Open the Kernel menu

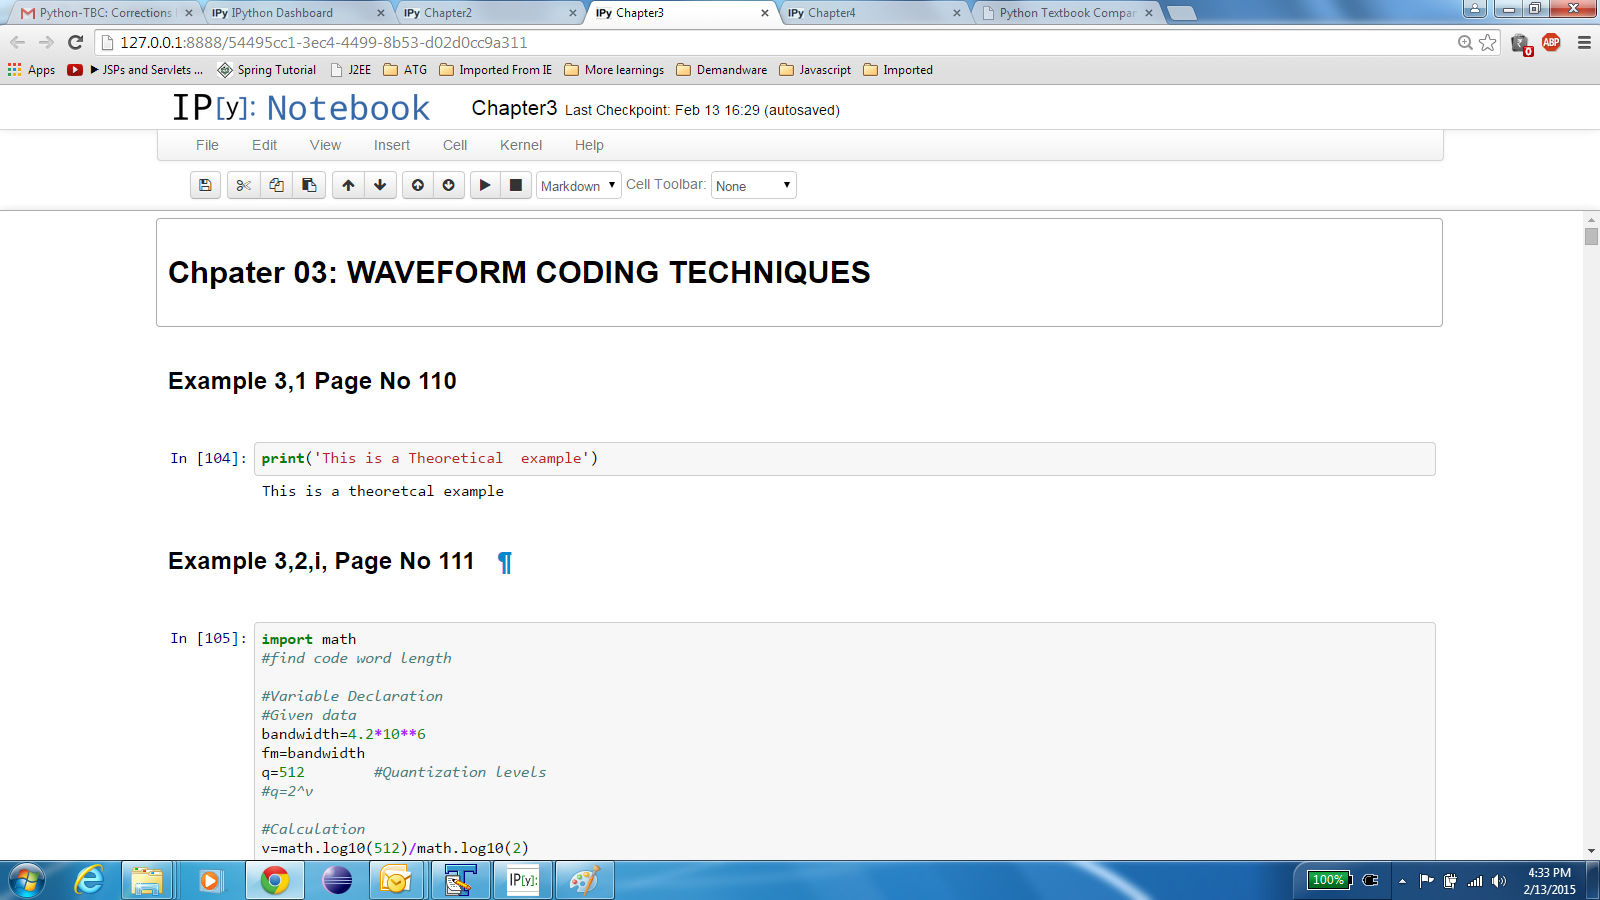(x=521, y=145)
